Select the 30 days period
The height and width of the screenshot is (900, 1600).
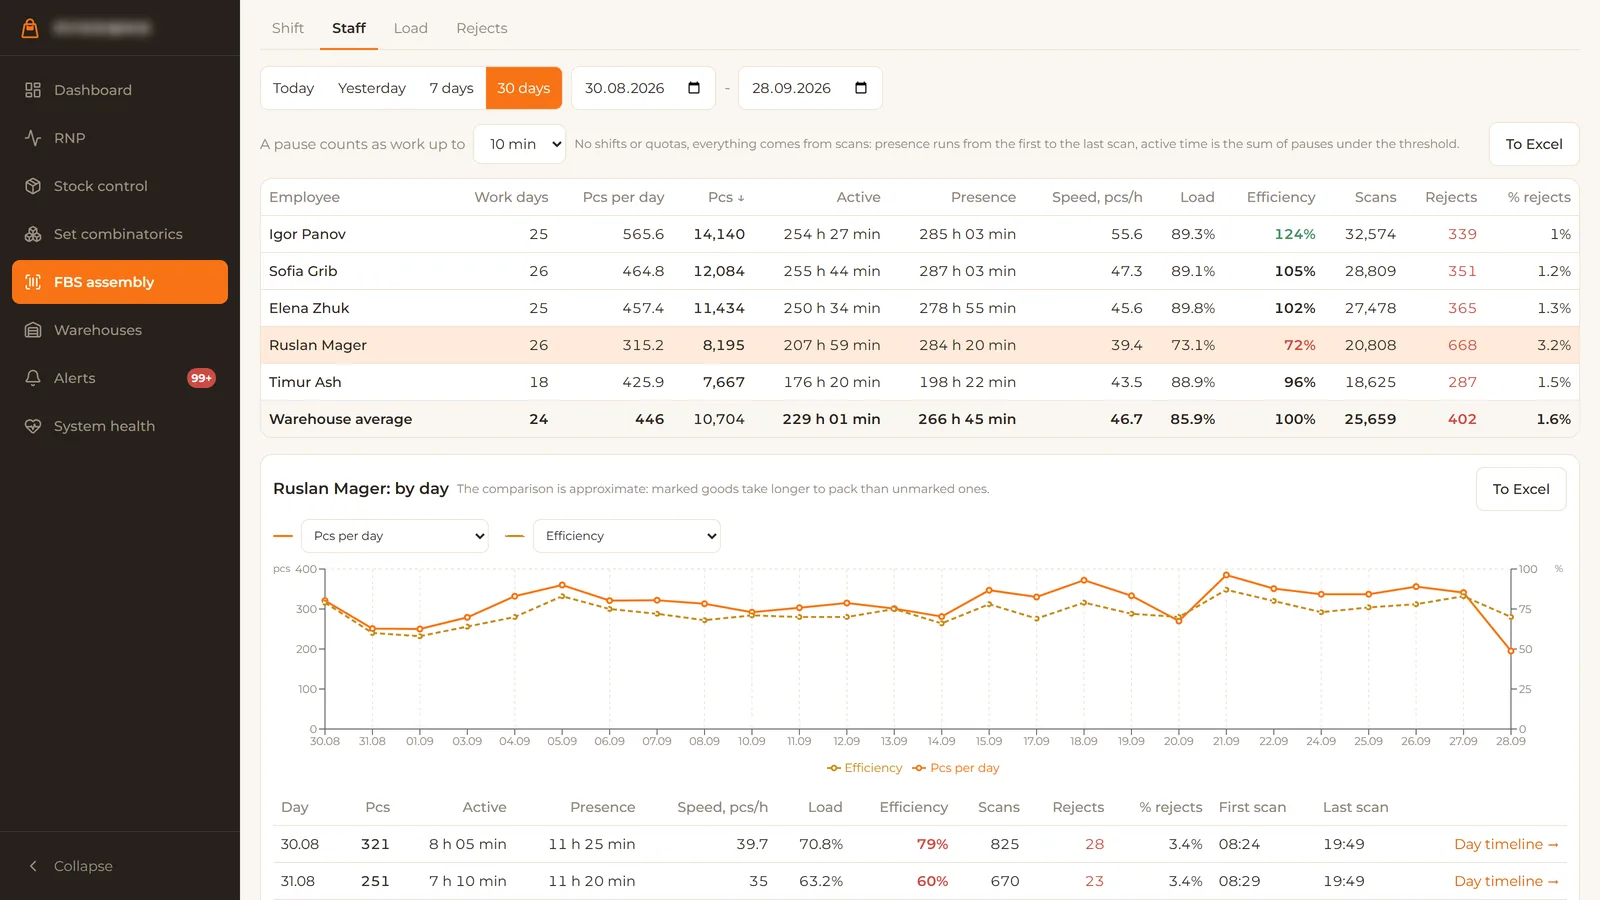(524, 88)
